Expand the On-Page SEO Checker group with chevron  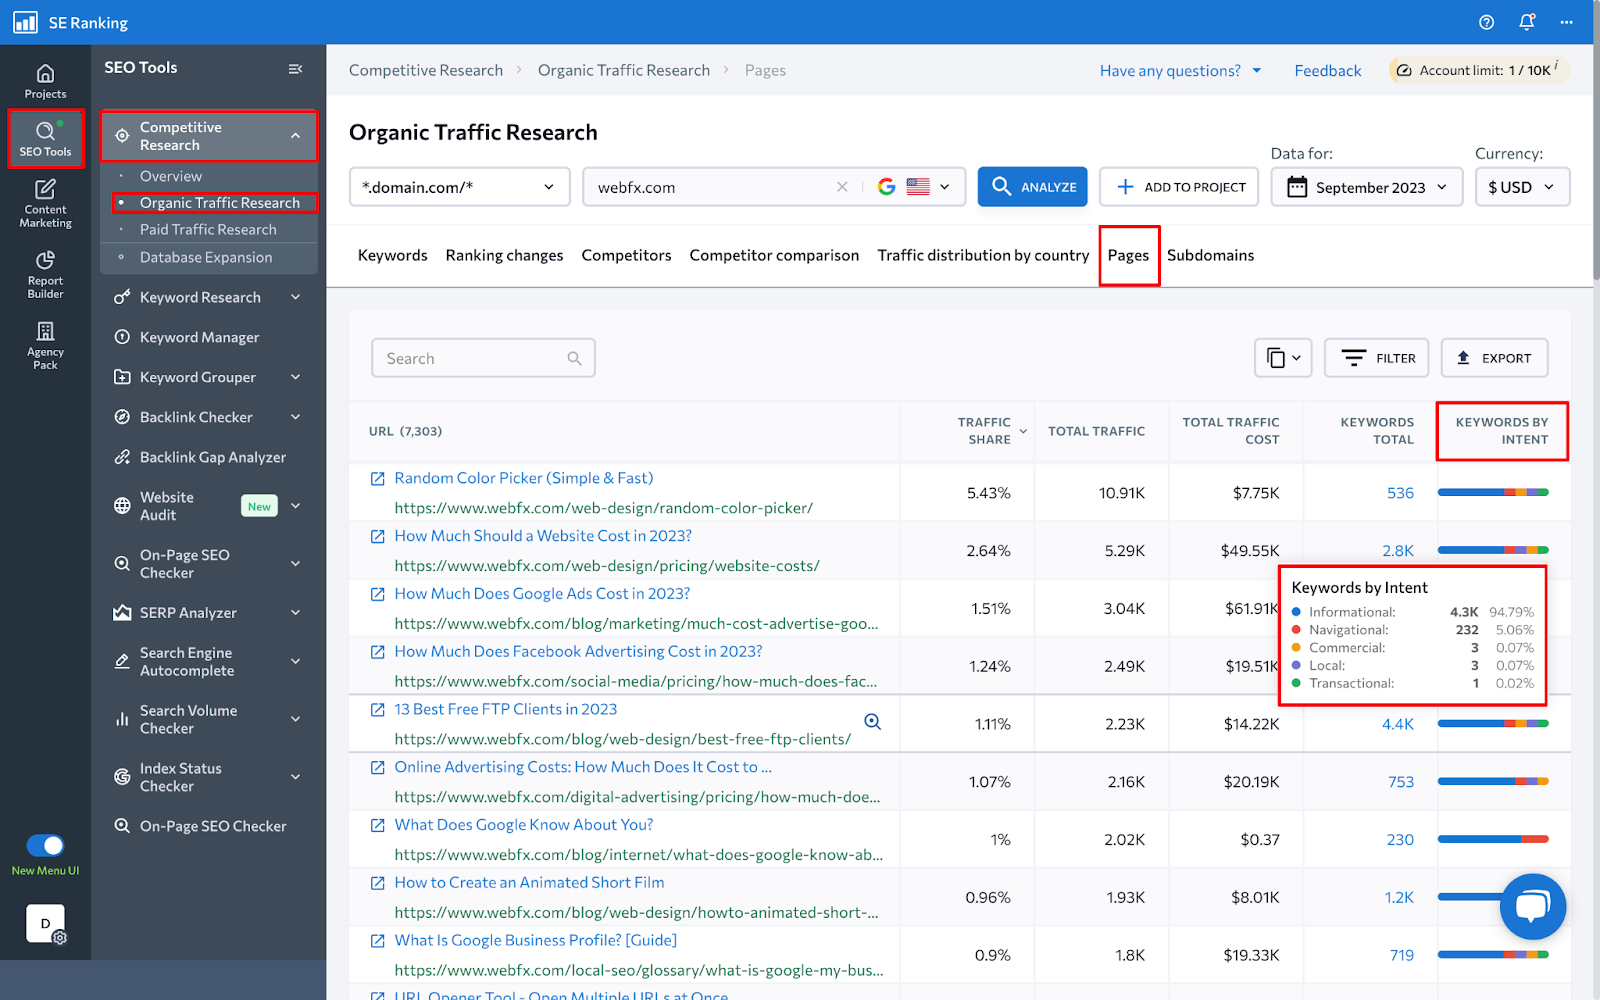[x=296, y=564]
